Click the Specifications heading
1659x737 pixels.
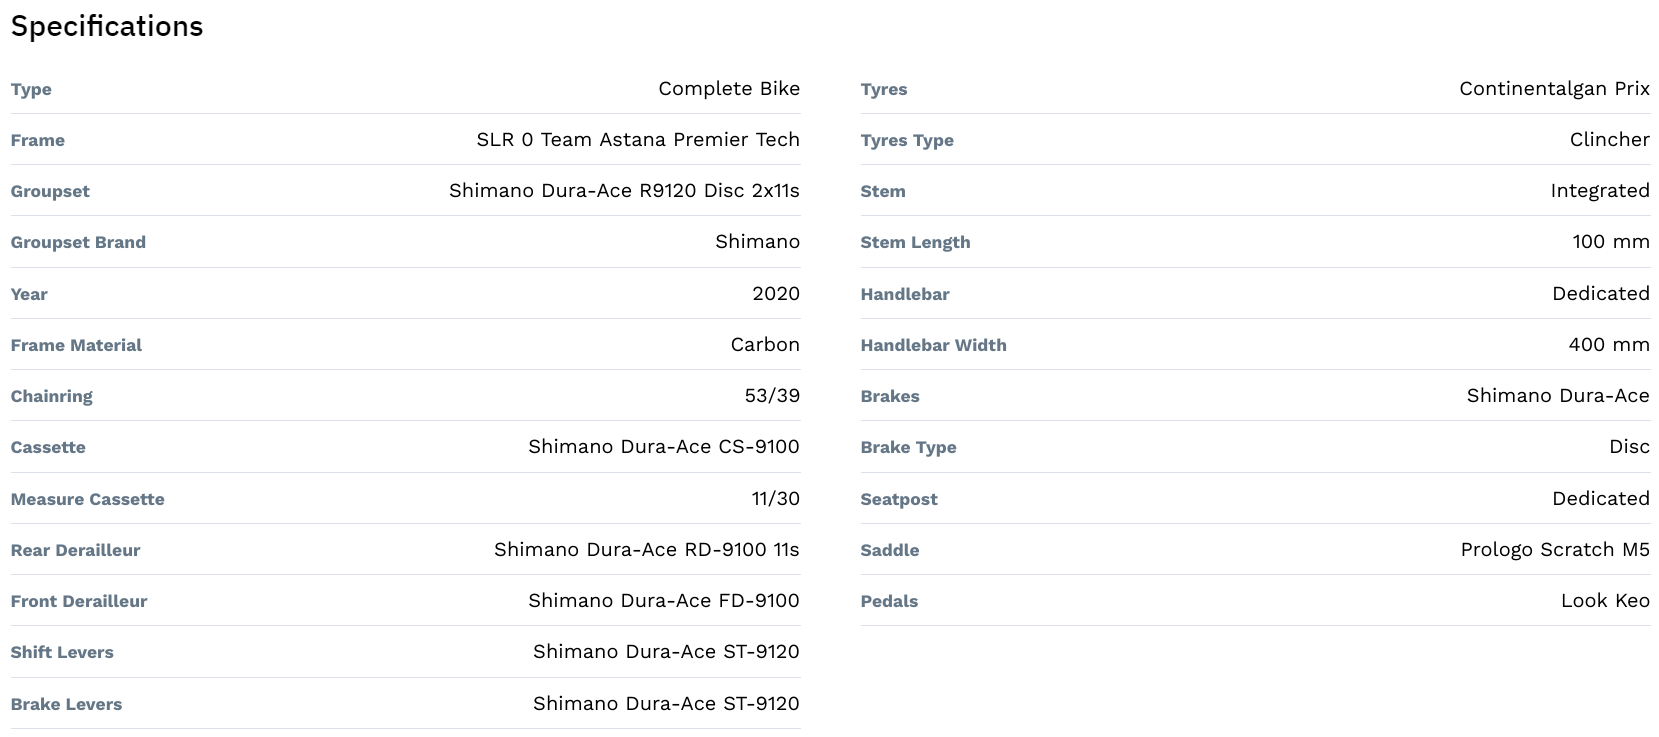click(x=107, y=26)
